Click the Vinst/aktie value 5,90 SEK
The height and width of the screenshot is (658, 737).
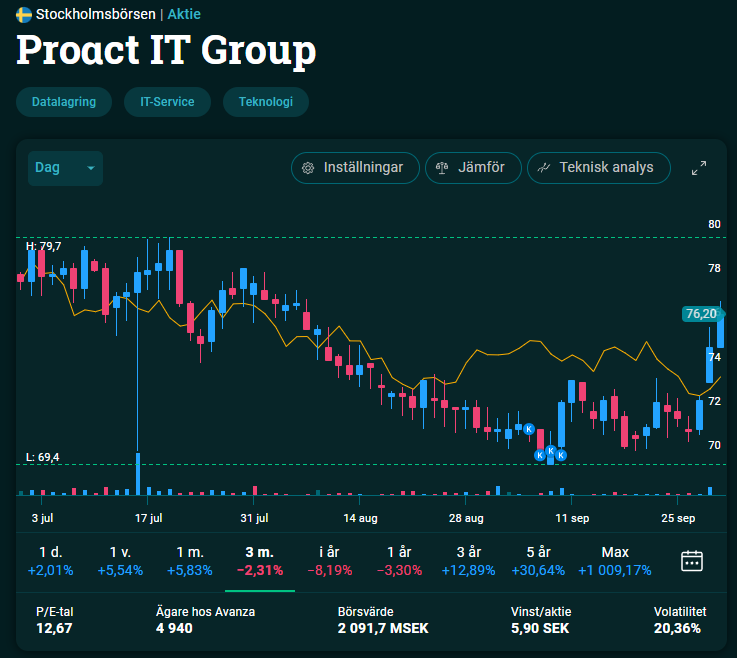click(x=540, y=628)
